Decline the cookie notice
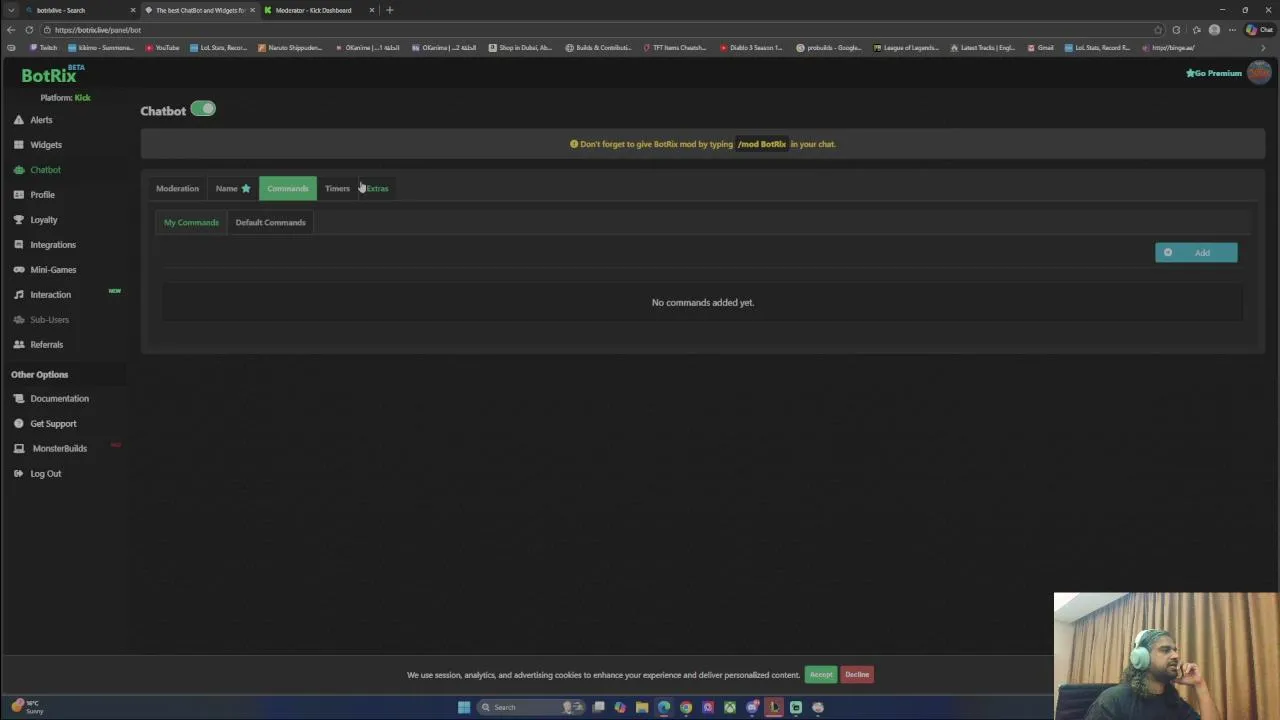 click(857, 675)
